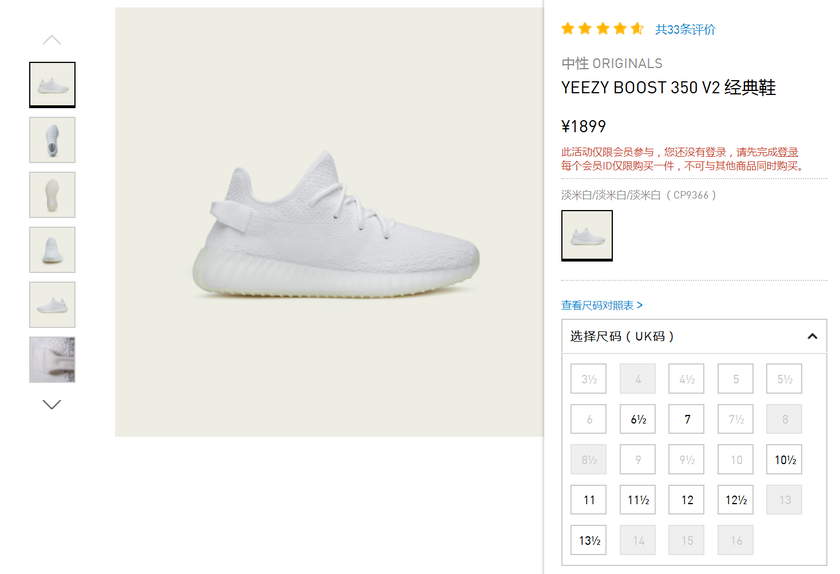Open the 查看尺码对照表 size chart link

click(602, 305)
